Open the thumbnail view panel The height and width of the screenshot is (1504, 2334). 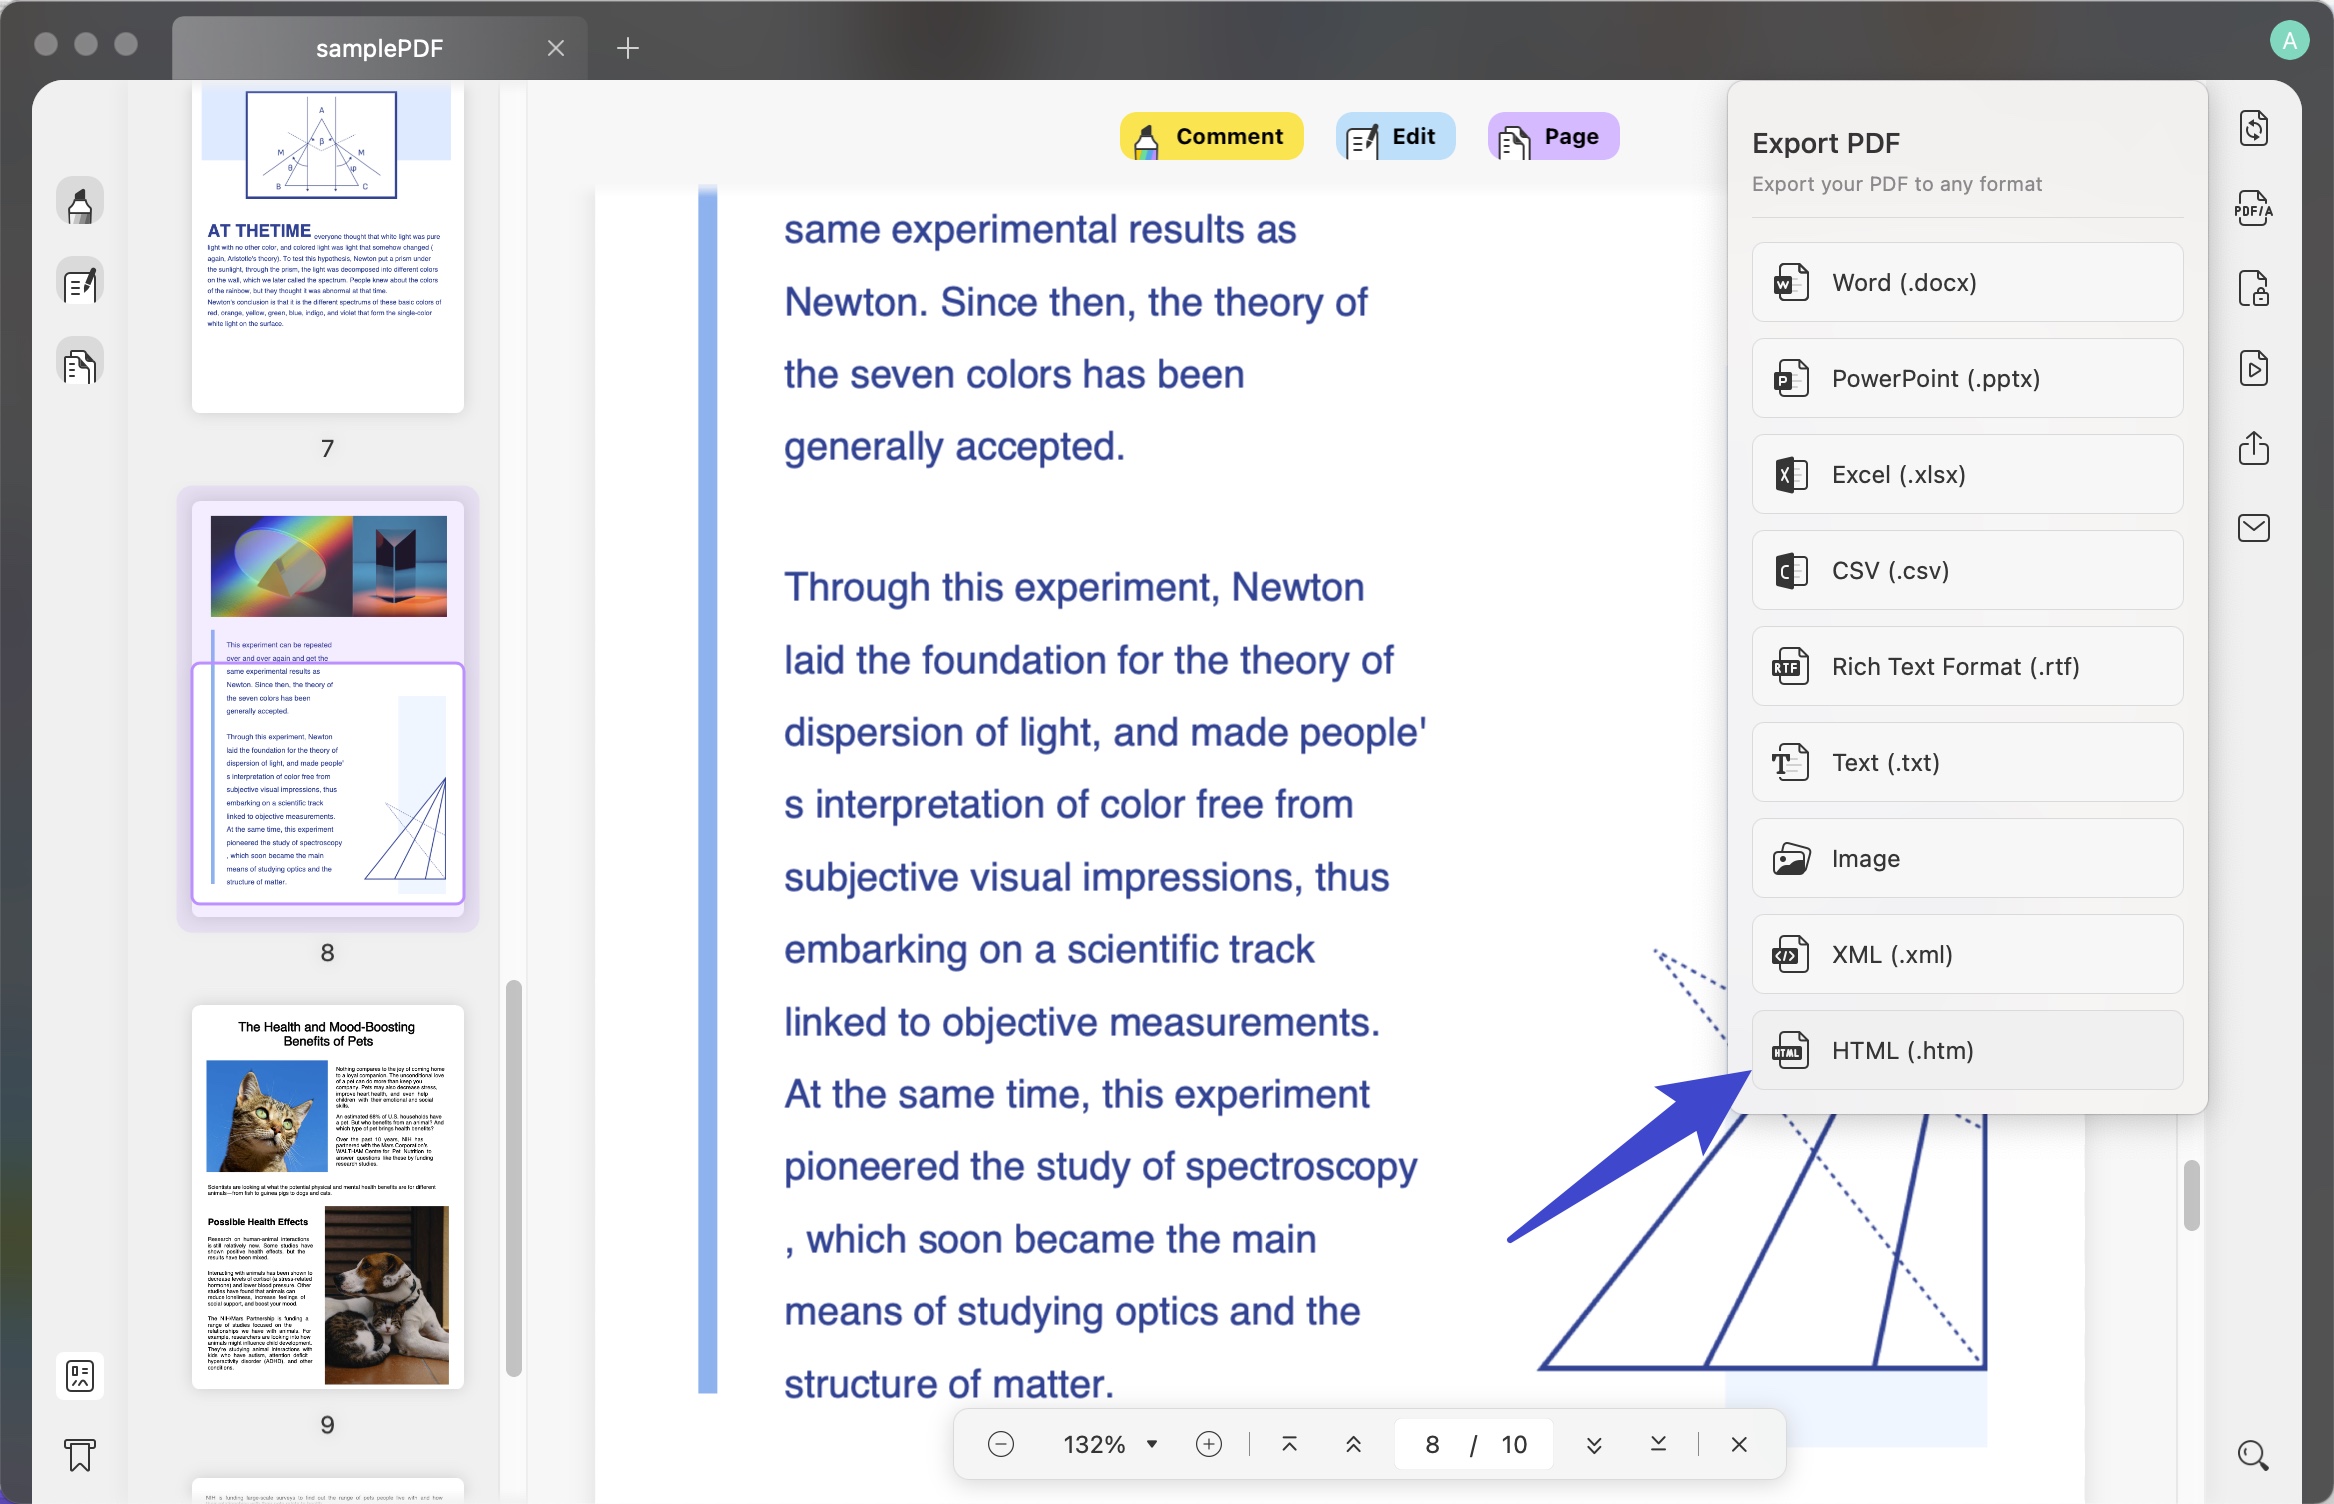(80, 1375)
